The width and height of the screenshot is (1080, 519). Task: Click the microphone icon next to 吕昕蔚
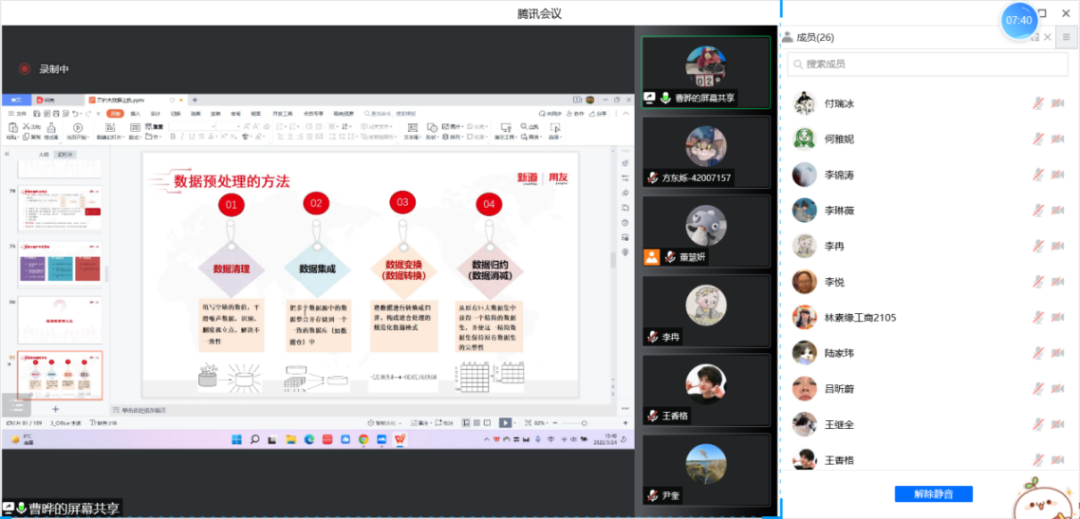click(1039, 389)
